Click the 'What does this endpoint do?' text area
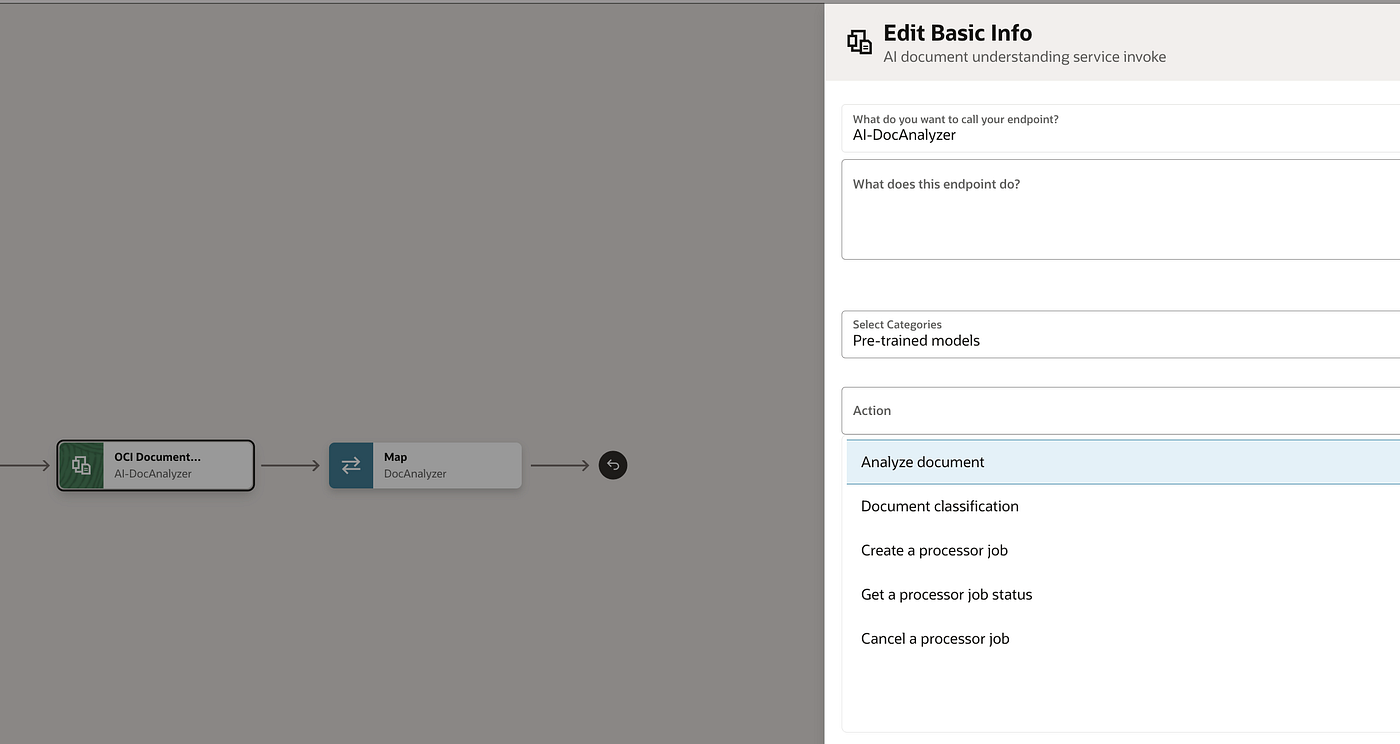Image resolution: width=1400 pixels, height=744 pixels. (x=1120, y=209)
